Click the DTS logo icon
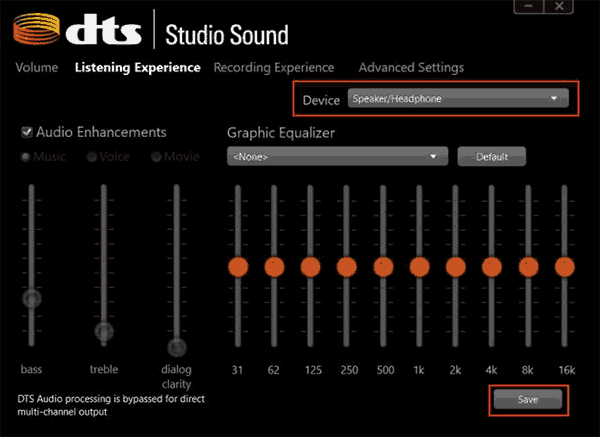 point(36,29)
